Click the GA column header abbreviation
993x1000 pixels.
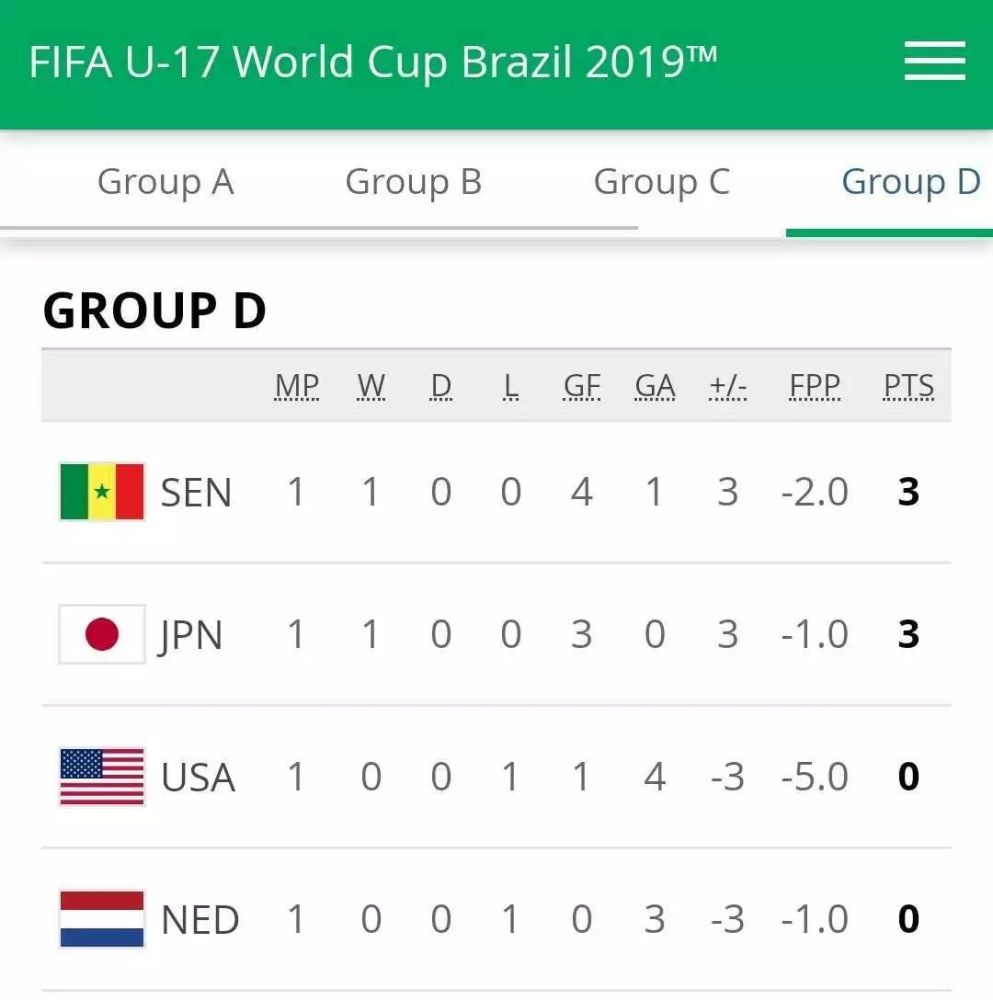(x=655, y=386)
